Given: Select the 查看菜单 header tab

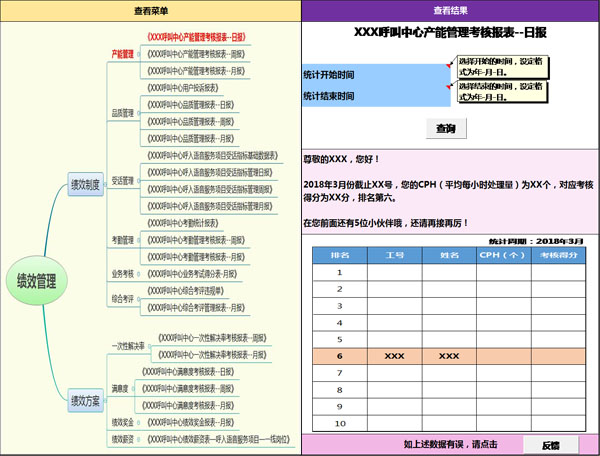Looking at the screenshot, I should click(150, 10).
